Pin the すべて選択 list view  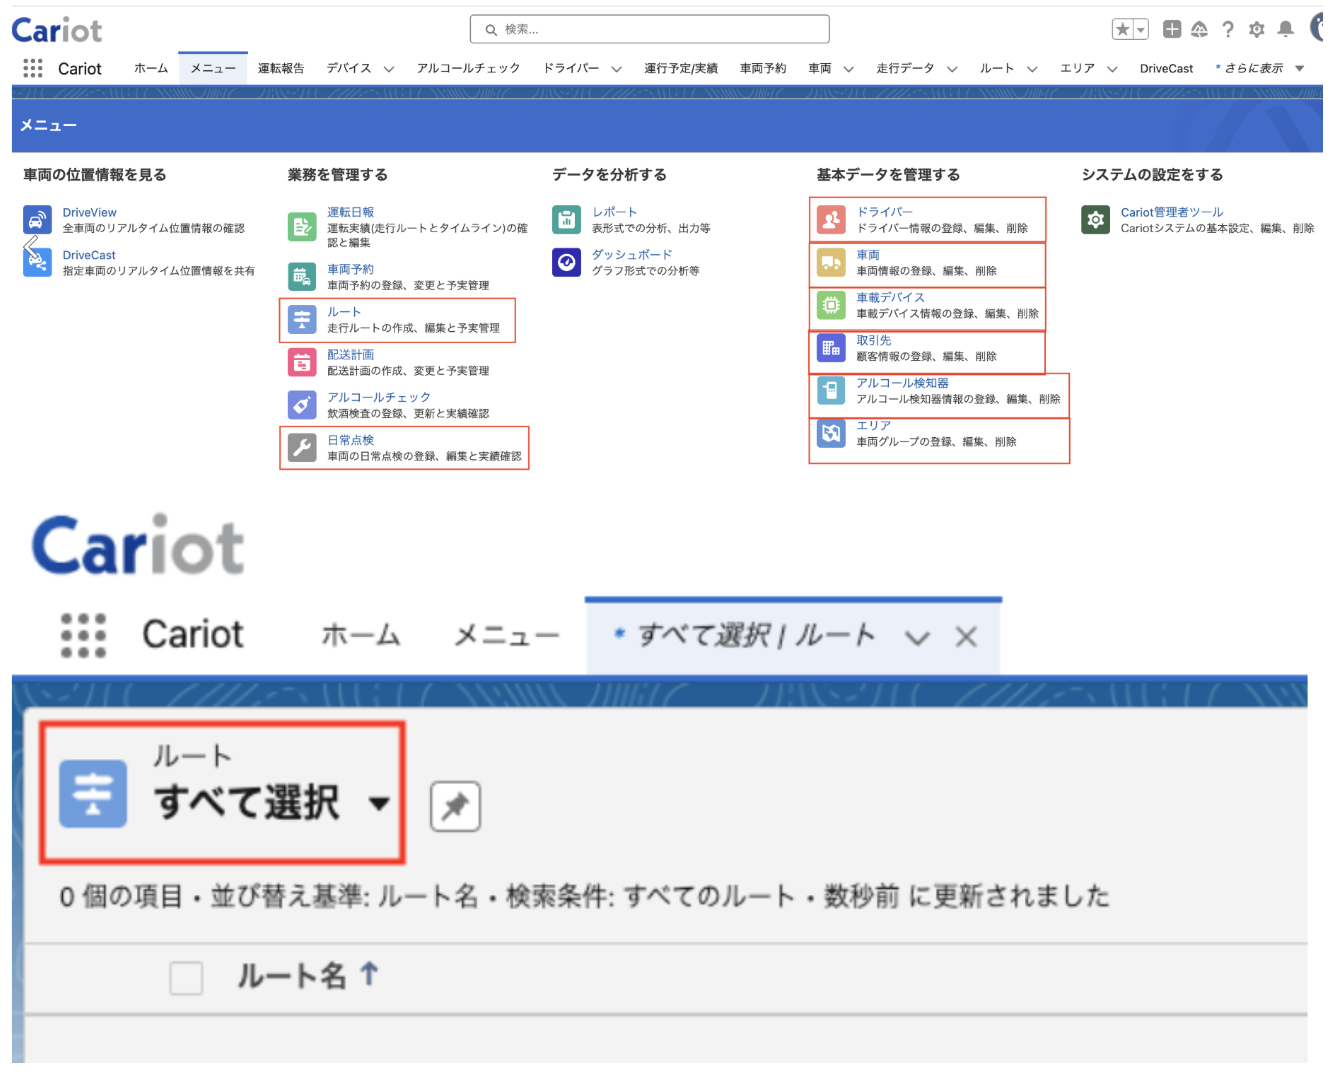click(455, 806)
